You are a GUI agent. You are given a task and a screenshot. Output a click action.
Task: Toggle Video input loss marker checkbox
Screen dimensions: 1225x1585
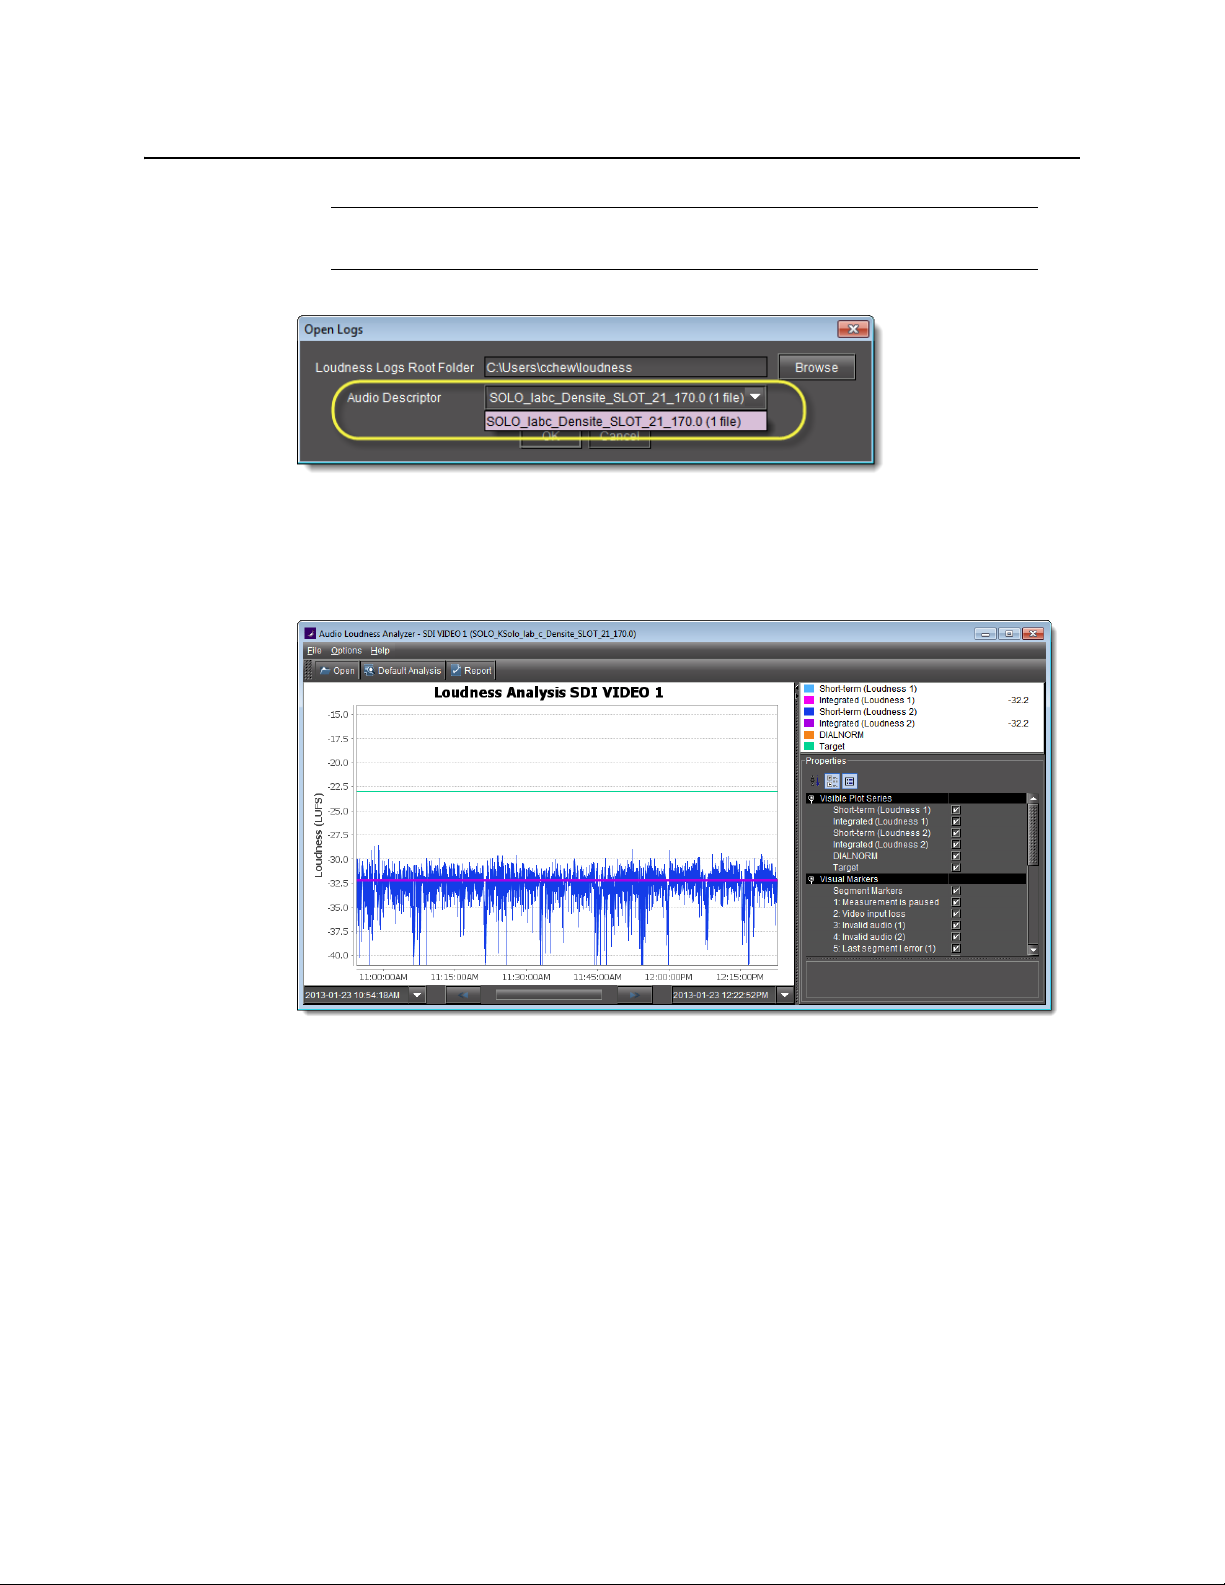click(956, 914)
